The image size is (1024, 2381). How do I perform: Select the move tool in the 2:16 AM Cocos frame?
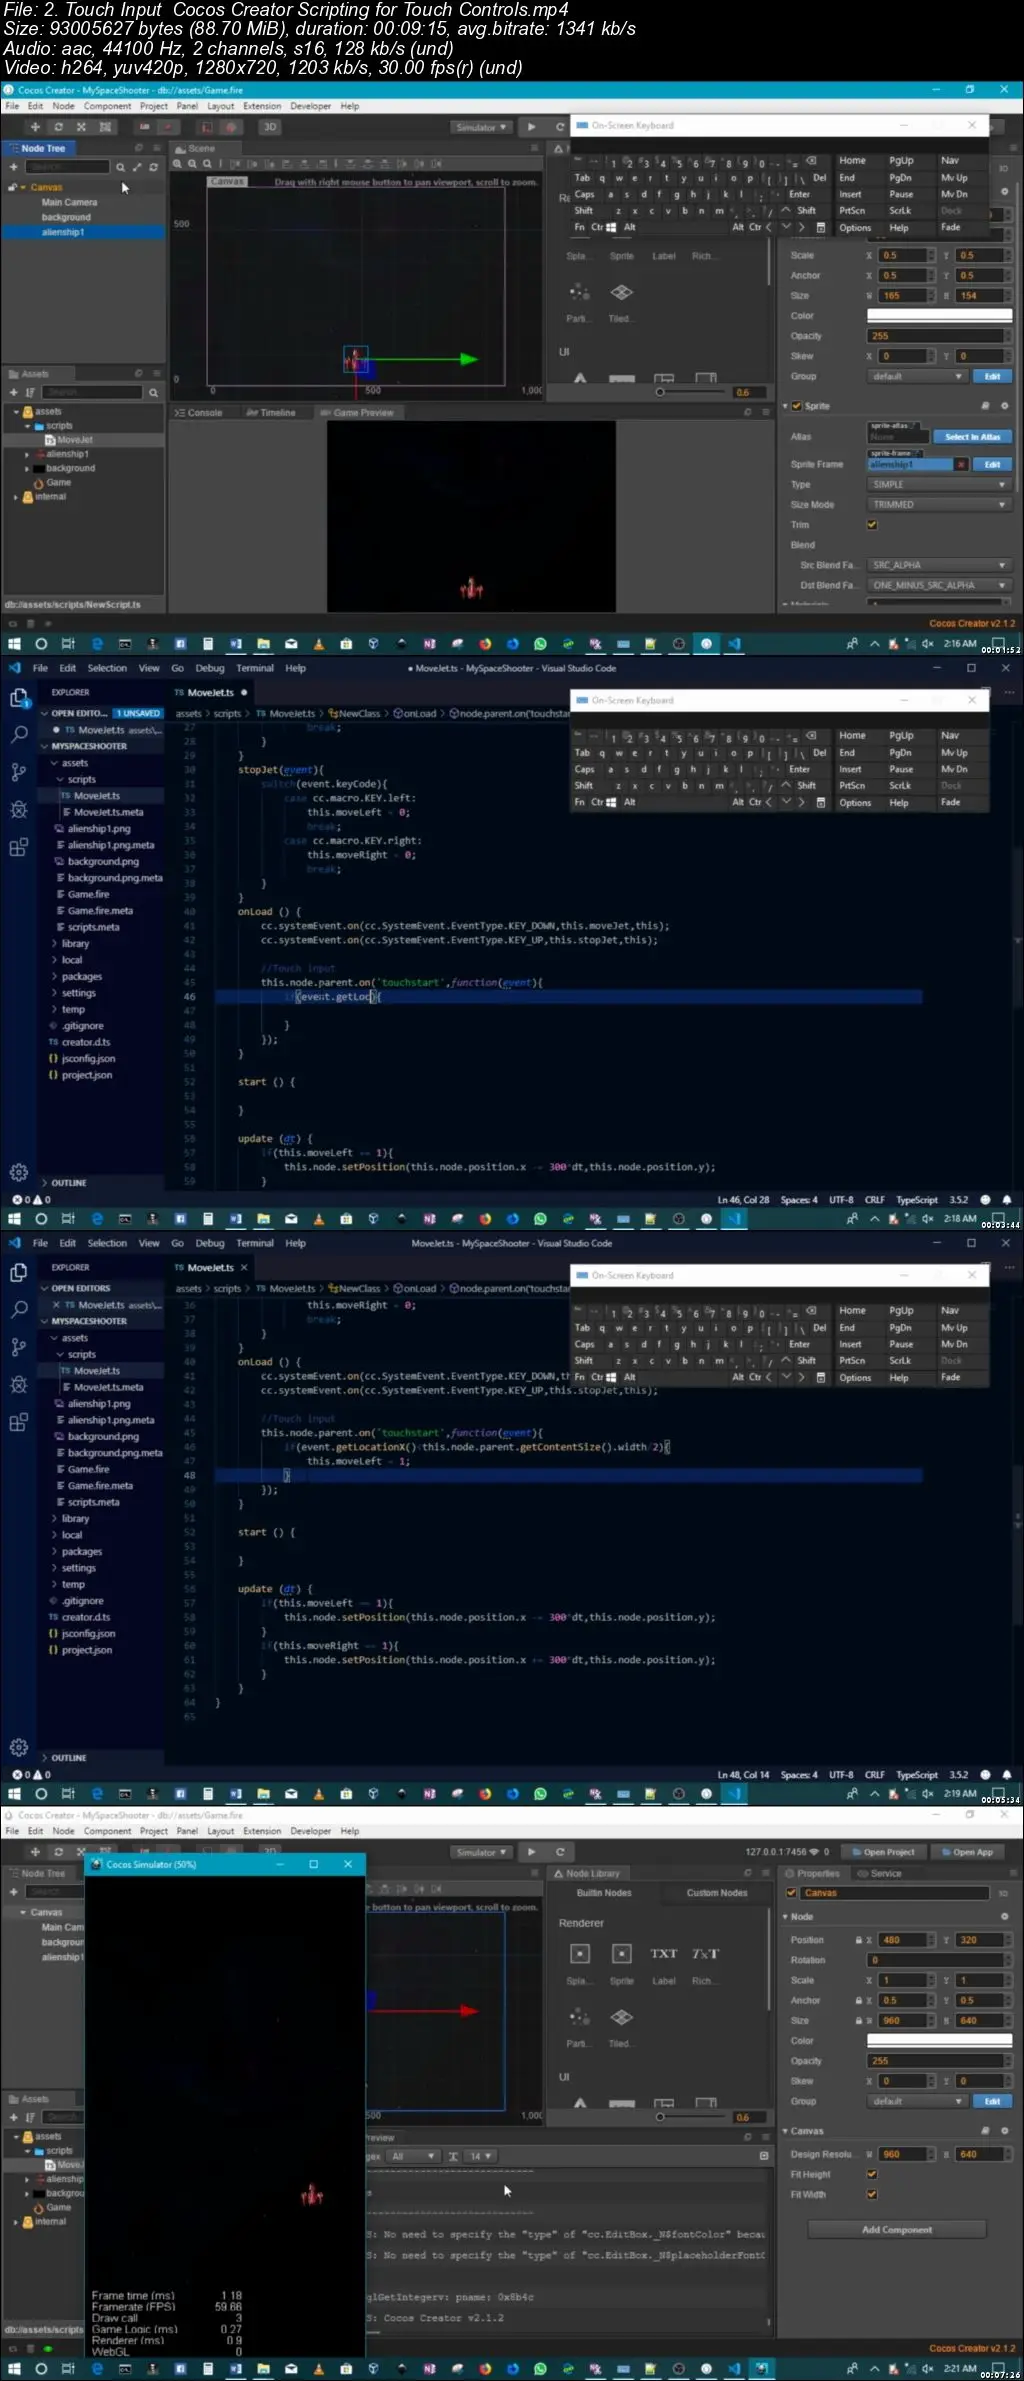coord(35,127)
